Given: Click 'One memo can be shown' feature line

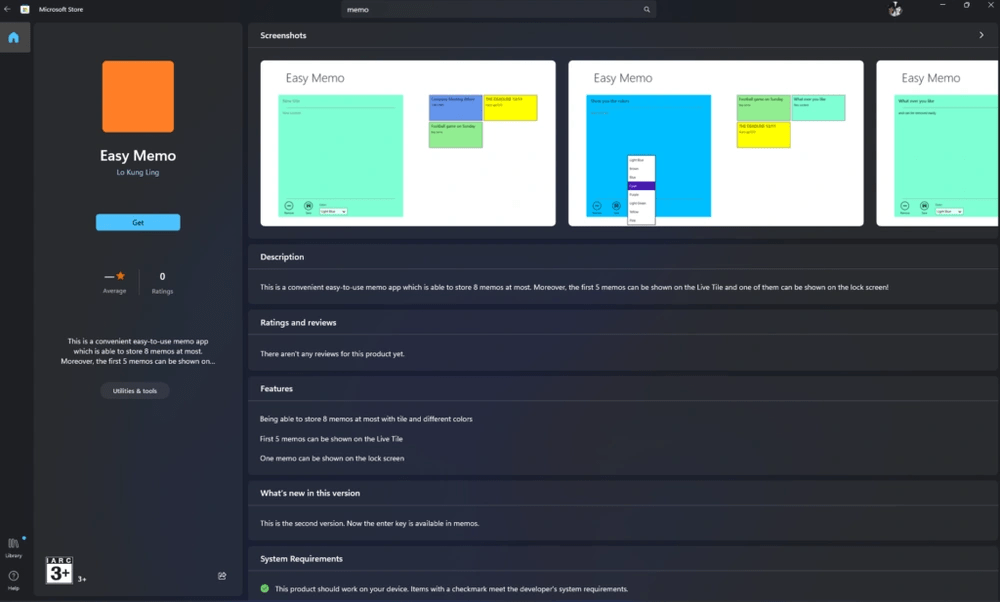Looking at the screenshot, I should tap(332, 459).
